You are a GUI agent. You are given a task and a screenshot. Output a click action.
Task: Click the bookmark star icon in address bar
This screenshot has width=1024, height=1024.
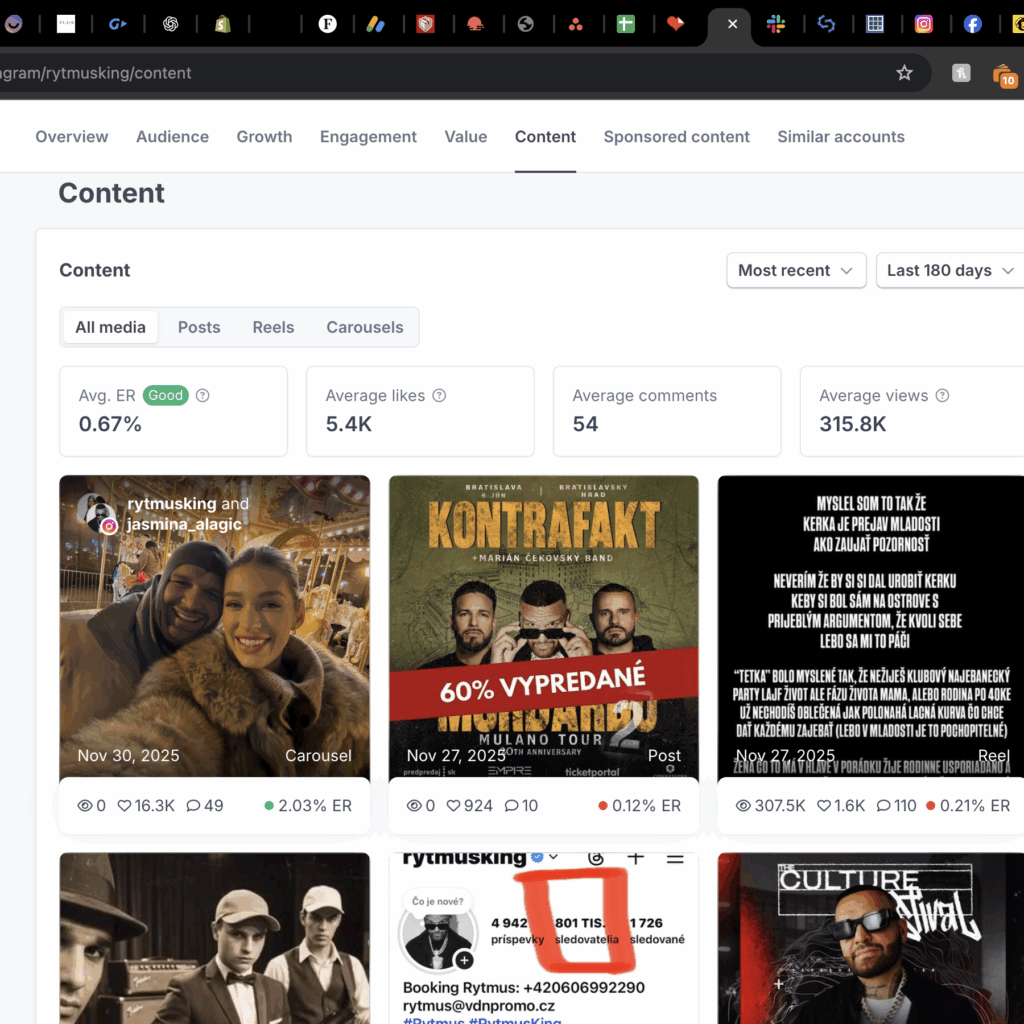pyautogui.click(x=904, y=73)
